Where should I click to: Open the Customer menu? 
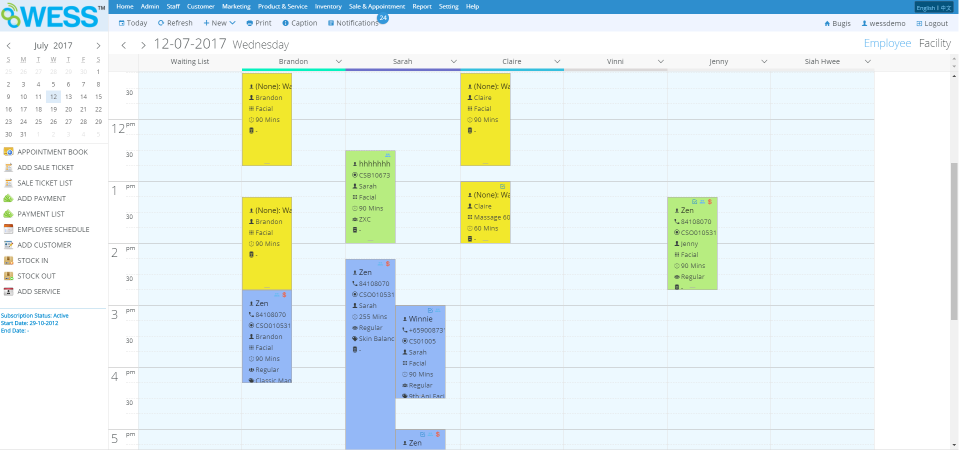click(x=201, y=7)
